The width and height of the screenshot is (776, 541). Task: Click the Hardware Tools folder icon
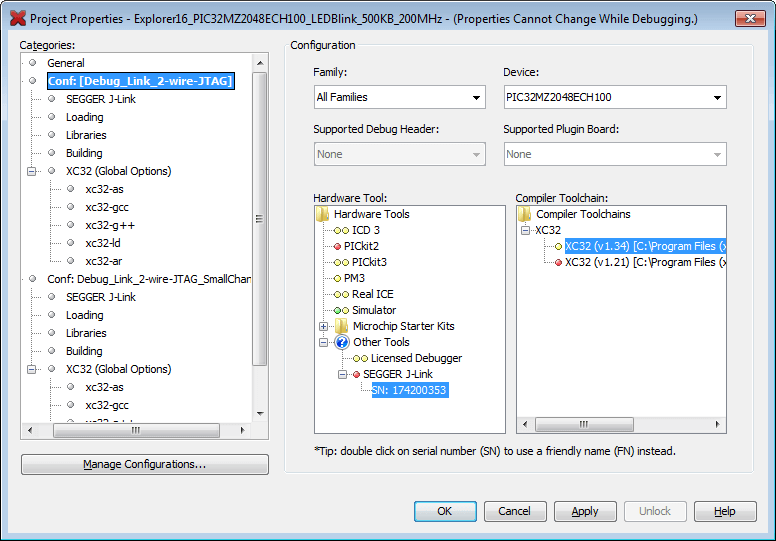pos(322,214)
